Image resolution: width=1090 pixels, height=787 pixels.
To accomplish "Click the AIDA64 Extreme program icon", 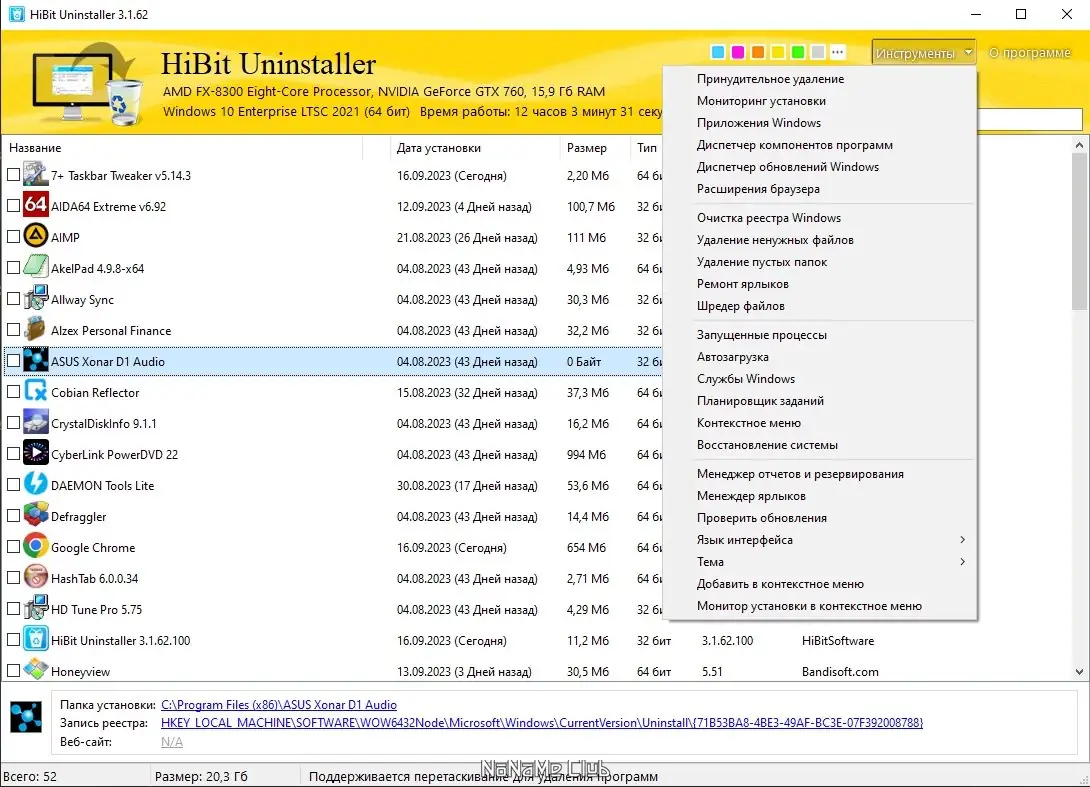I will click(35, 205).
